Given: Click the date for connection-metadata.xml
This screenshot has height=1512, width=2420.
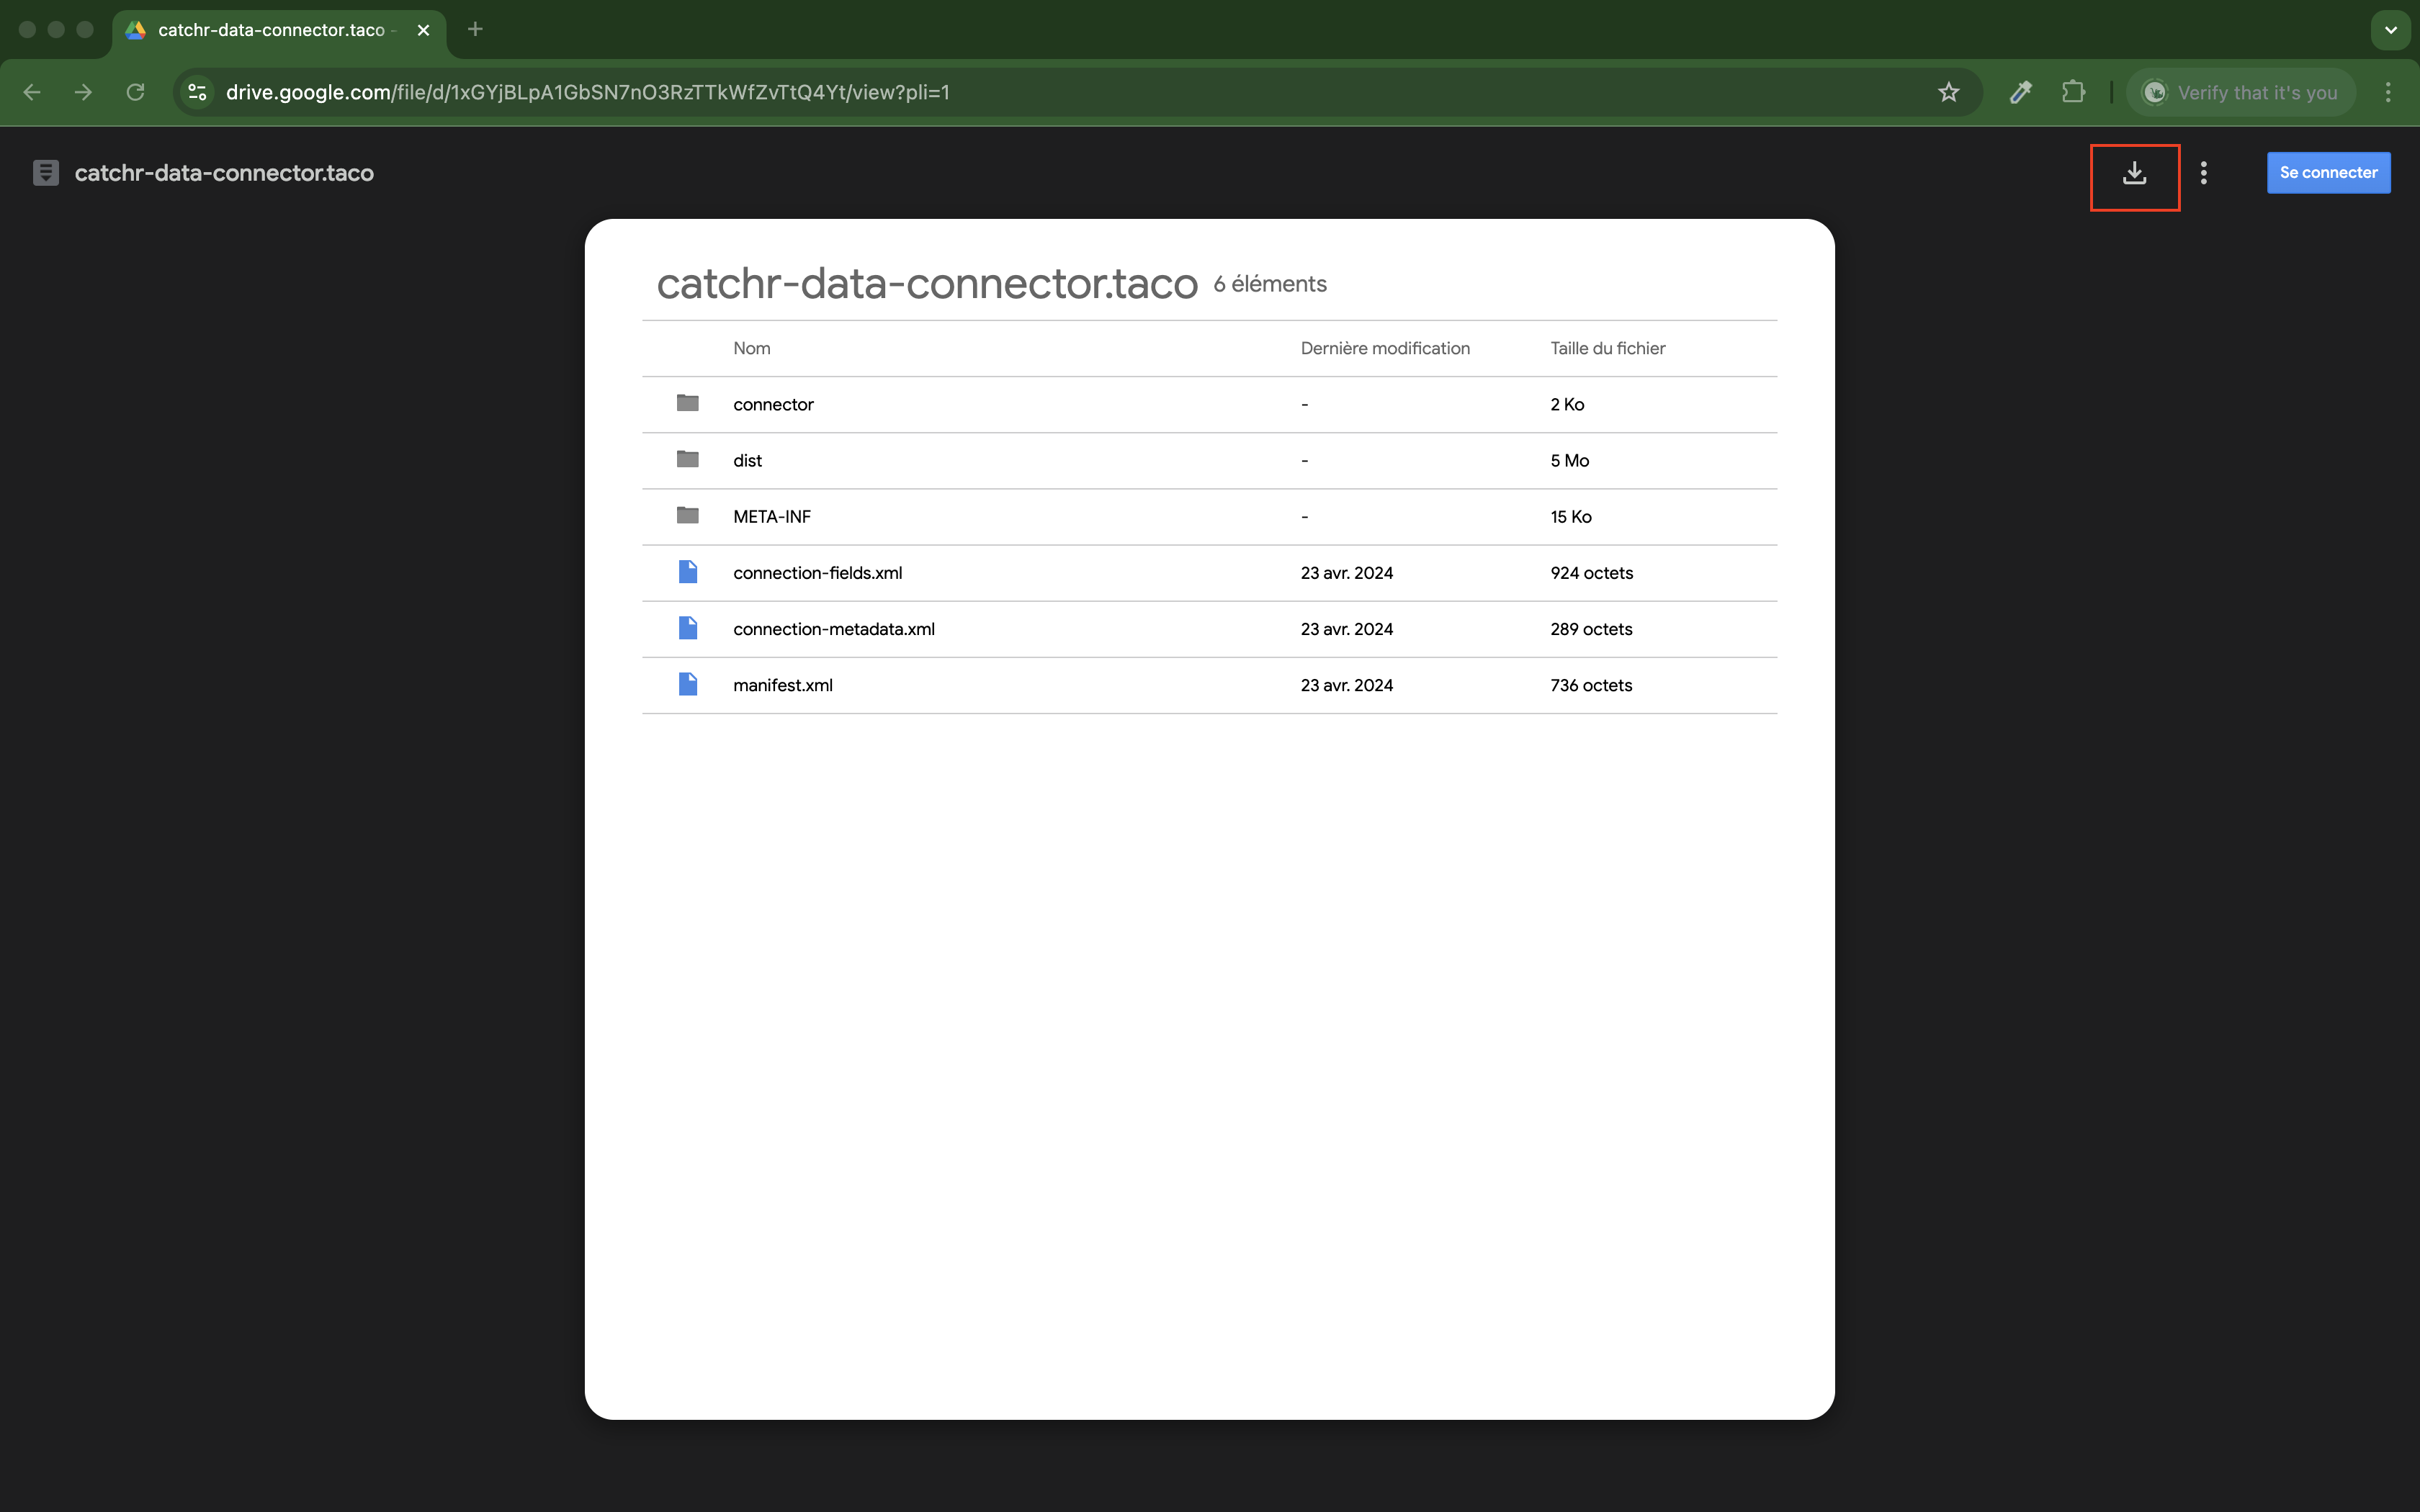Looking at the screenshot, I should click(x=1346, y=629).
